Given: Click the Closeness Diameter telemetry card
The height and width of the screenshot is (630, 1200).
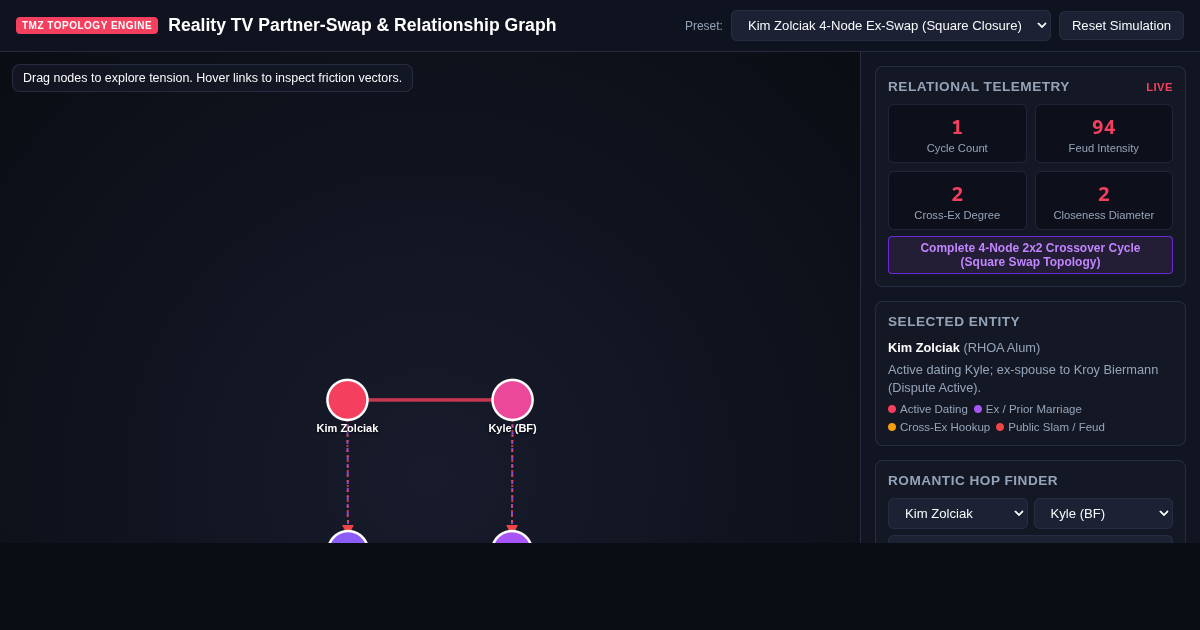Looking at the screenshot, I should 1103,201.
